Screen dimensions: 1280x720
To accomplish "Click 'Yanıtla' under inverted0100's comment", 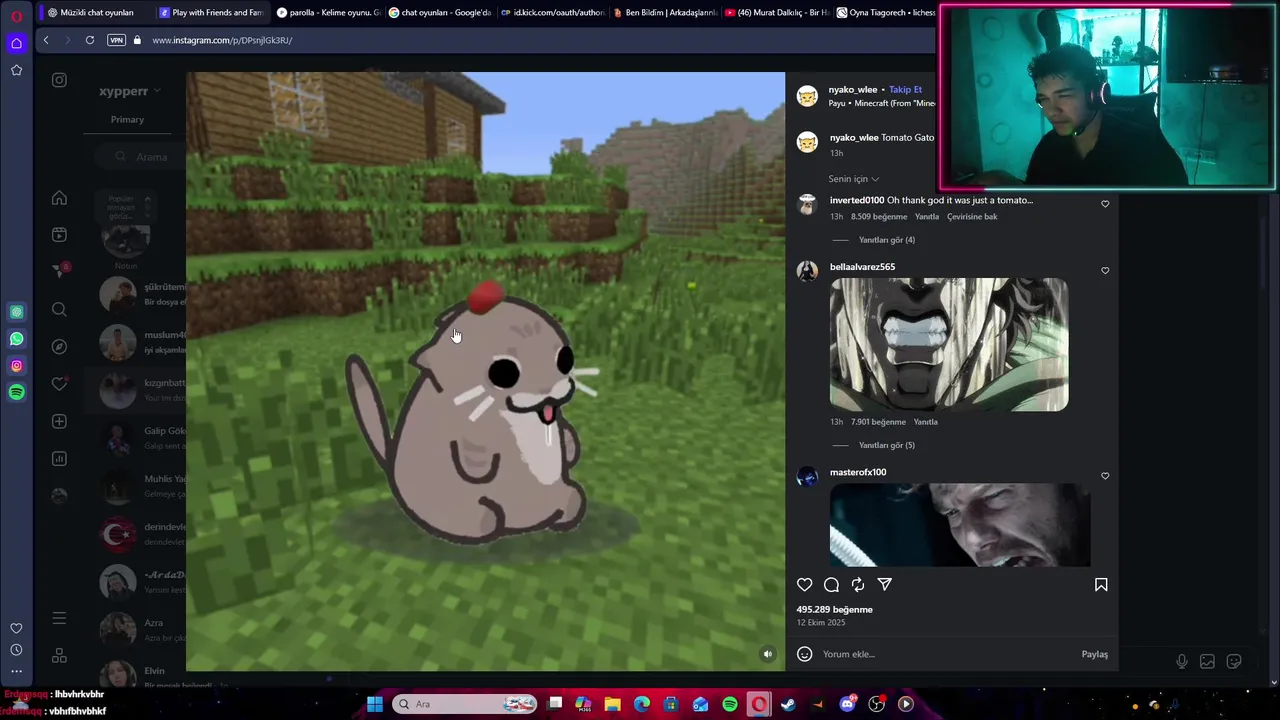I will pos(927,217).
